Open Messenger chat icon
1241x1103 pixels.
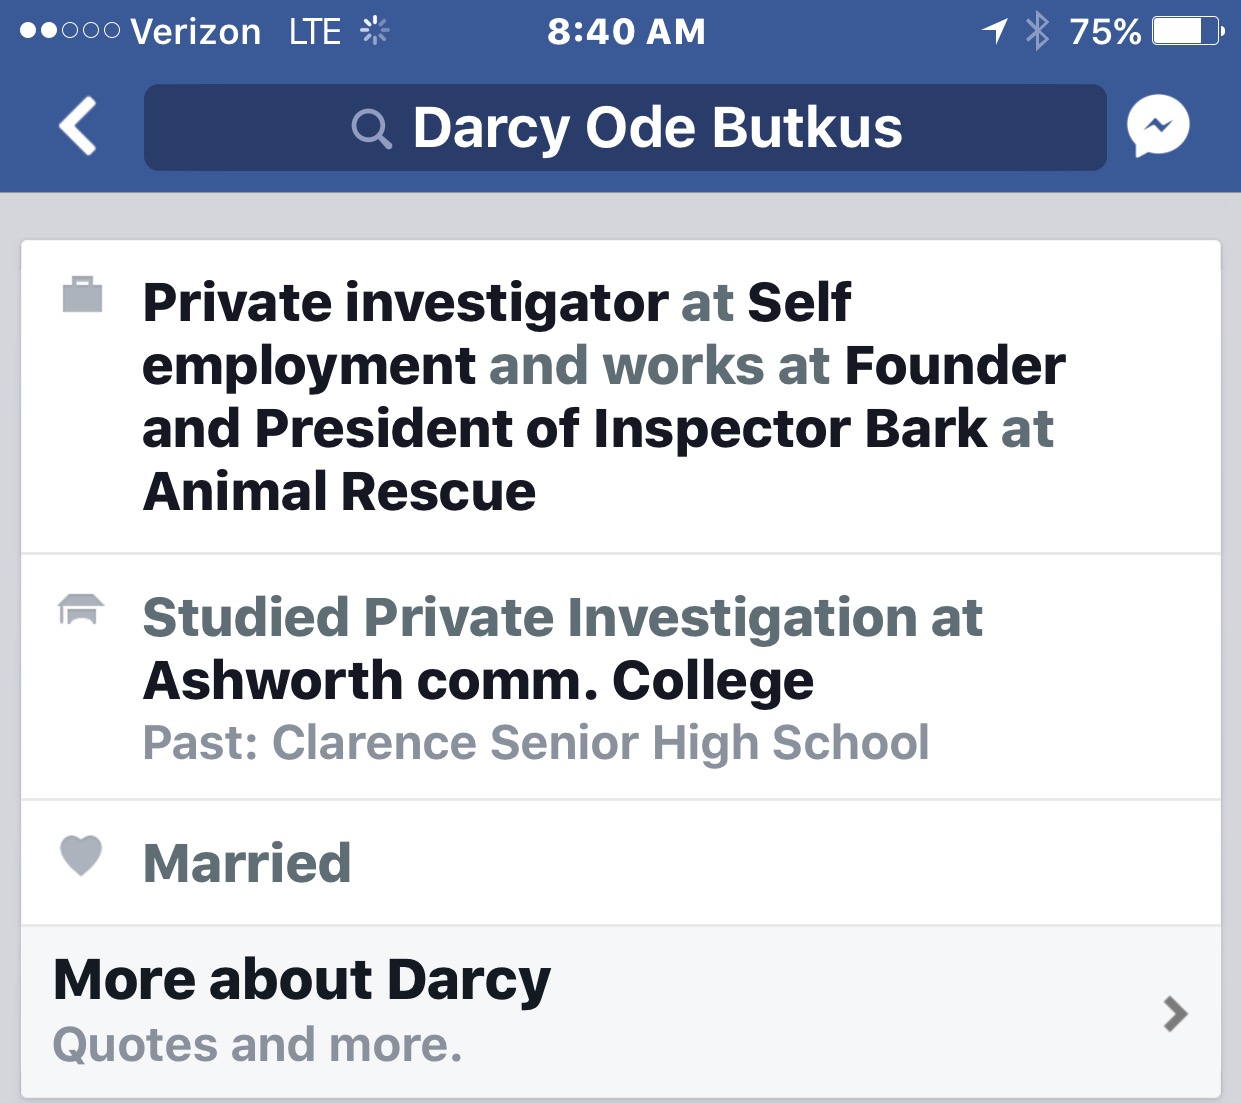(x=1158, y=126)
